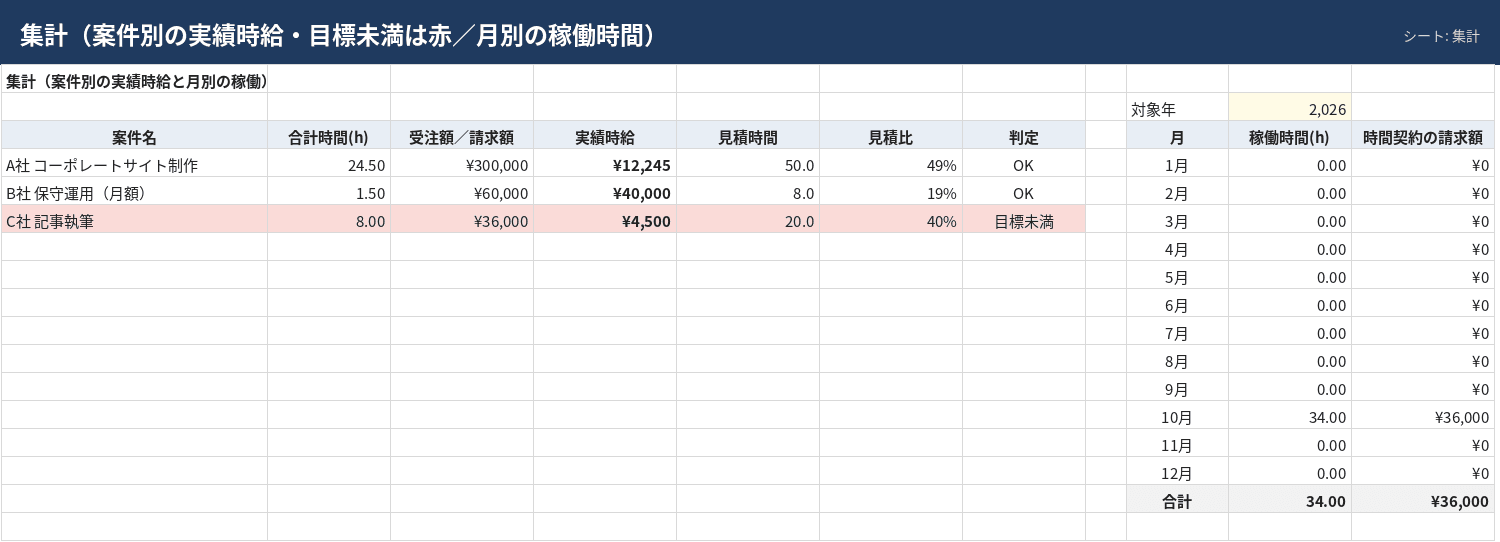Select the A社 コーポレートサイト制作 project name cell
The width and height of the screenshot is (1500, 542).
pyautogui.click(x=135, y=164)
